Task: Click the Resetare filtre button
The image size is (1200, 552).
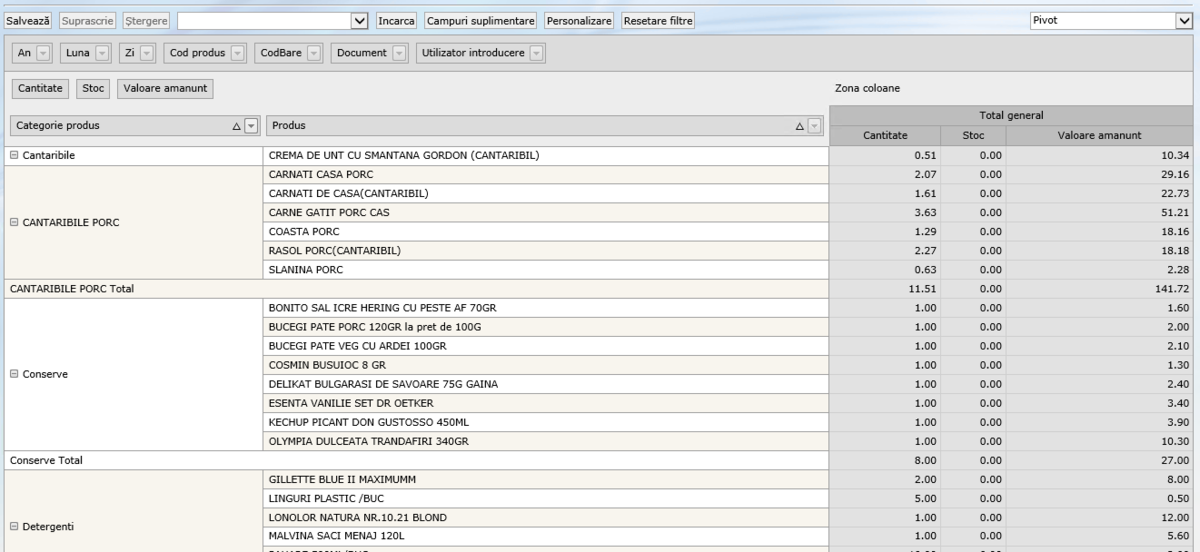Action: (x=658, y=20)
